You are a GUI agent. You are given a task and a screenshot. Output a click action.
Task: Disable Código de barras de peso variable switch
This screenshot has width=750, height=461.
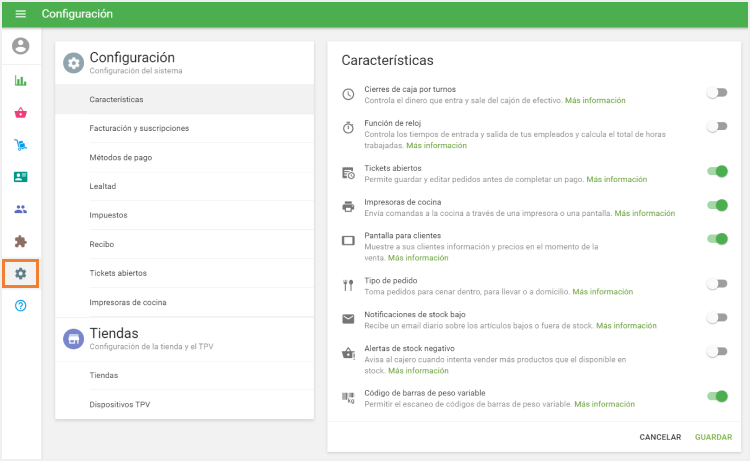tap(717, 396)
